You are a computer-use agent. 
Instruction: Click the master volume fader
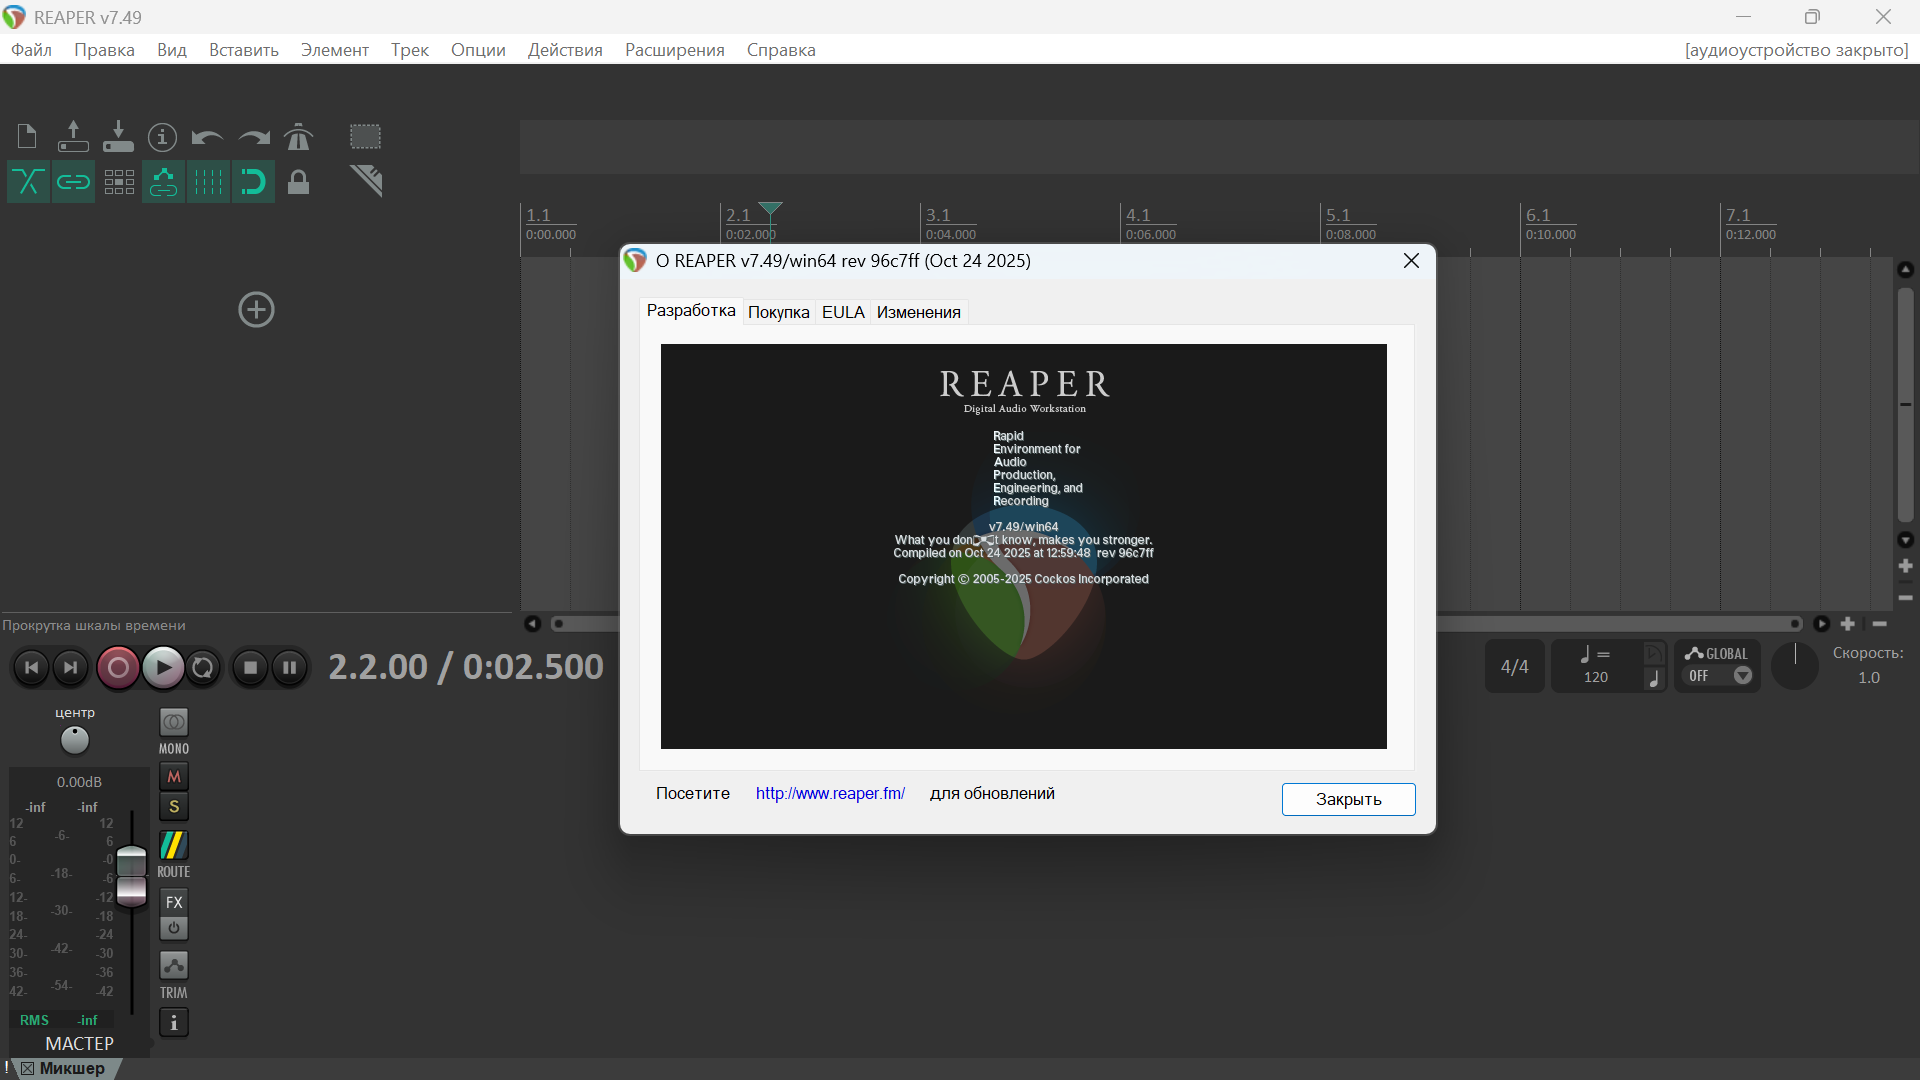pyautogui.click(x=131, y=875)
